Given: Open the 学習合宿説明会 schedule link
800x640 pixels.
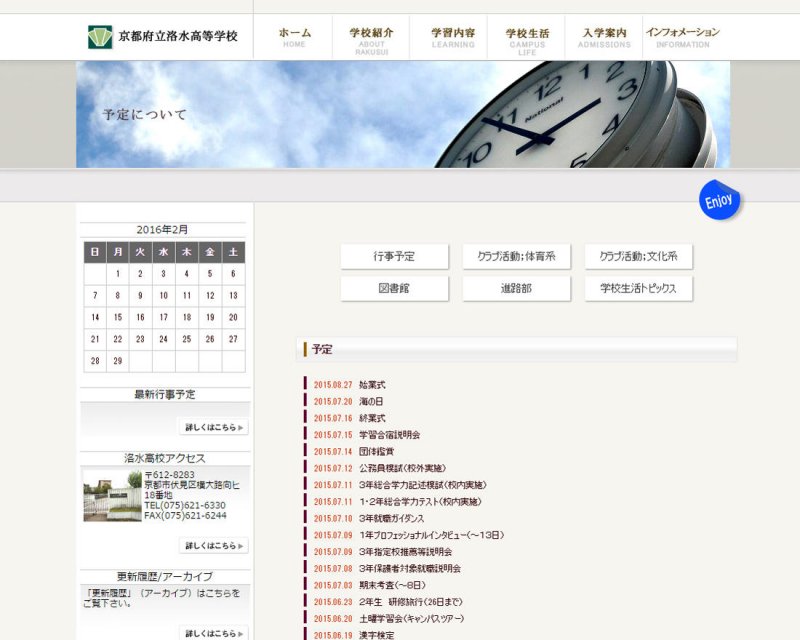Looking at the screenshot, I should click(x=389, y=435).
